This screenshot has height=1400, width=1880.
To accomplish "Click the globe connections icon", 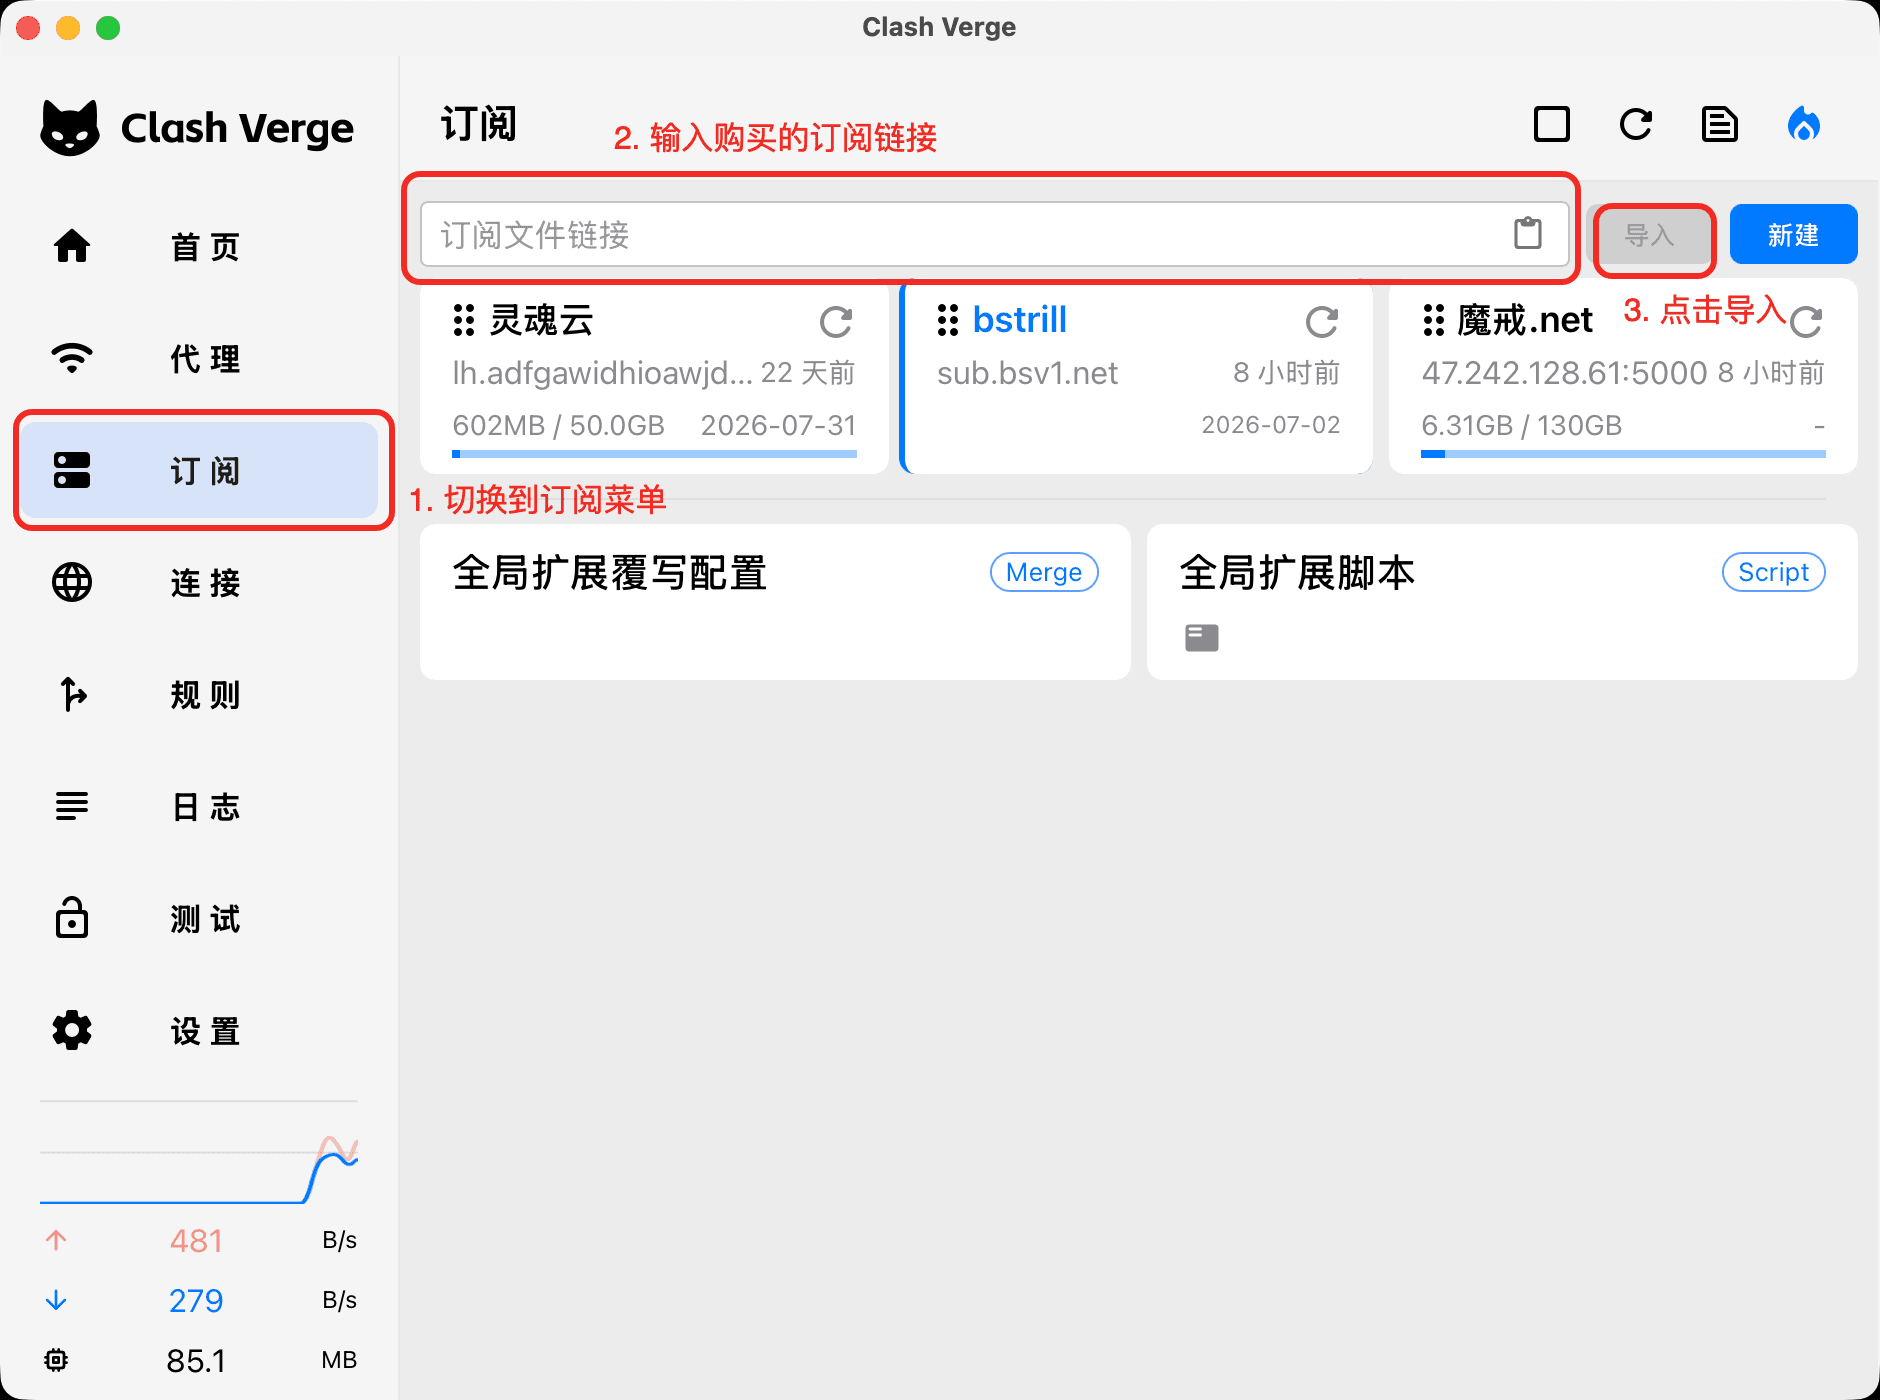I will pos(72,582).
